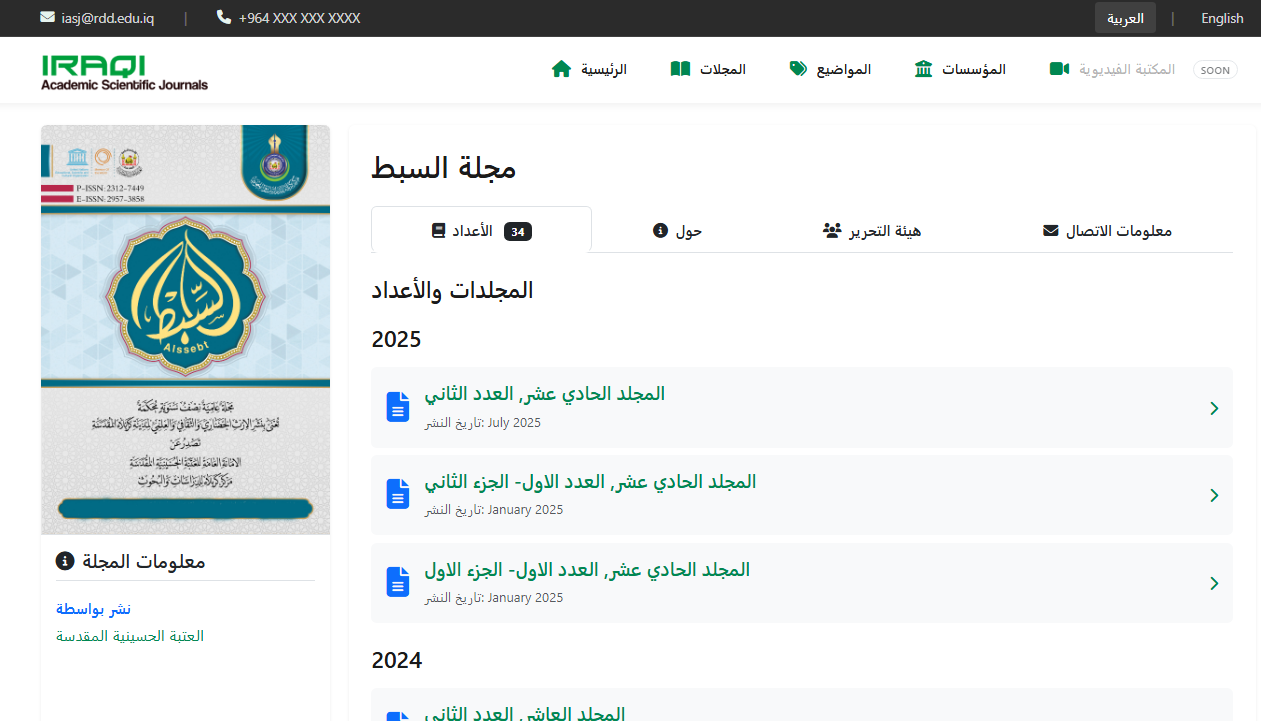Open the journals book icon labeled المجلات
Image resolution: width=1261 pixels, height=721 pixels.
(680, 68)
